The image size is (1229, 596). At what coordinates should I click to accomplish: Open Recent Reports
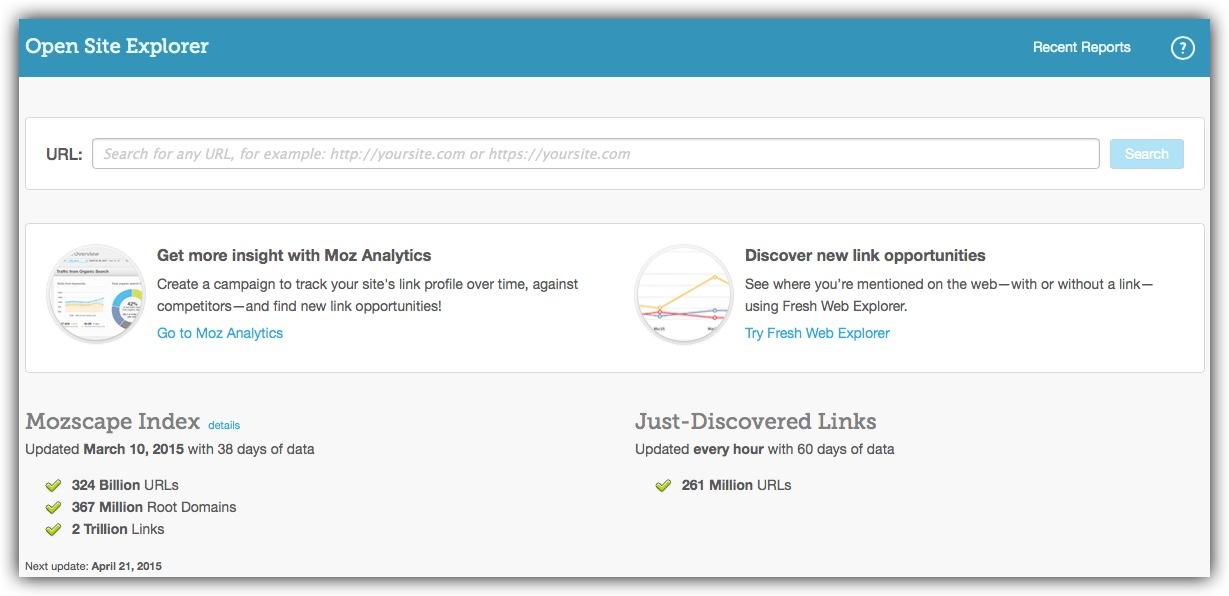(1081, 47)
